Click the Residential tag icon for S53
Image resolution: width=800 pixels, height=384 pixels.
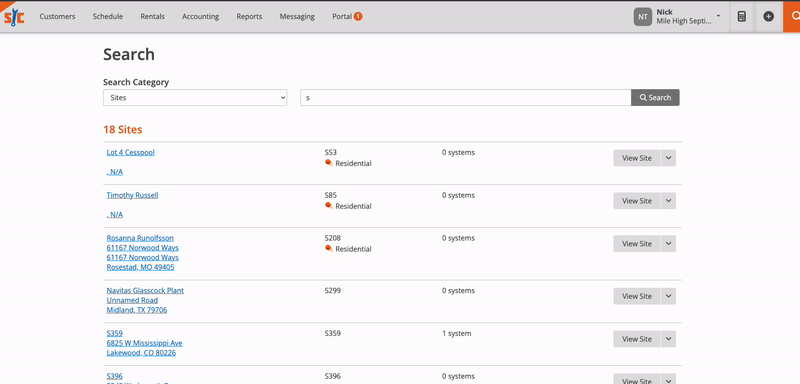[329, 163]
